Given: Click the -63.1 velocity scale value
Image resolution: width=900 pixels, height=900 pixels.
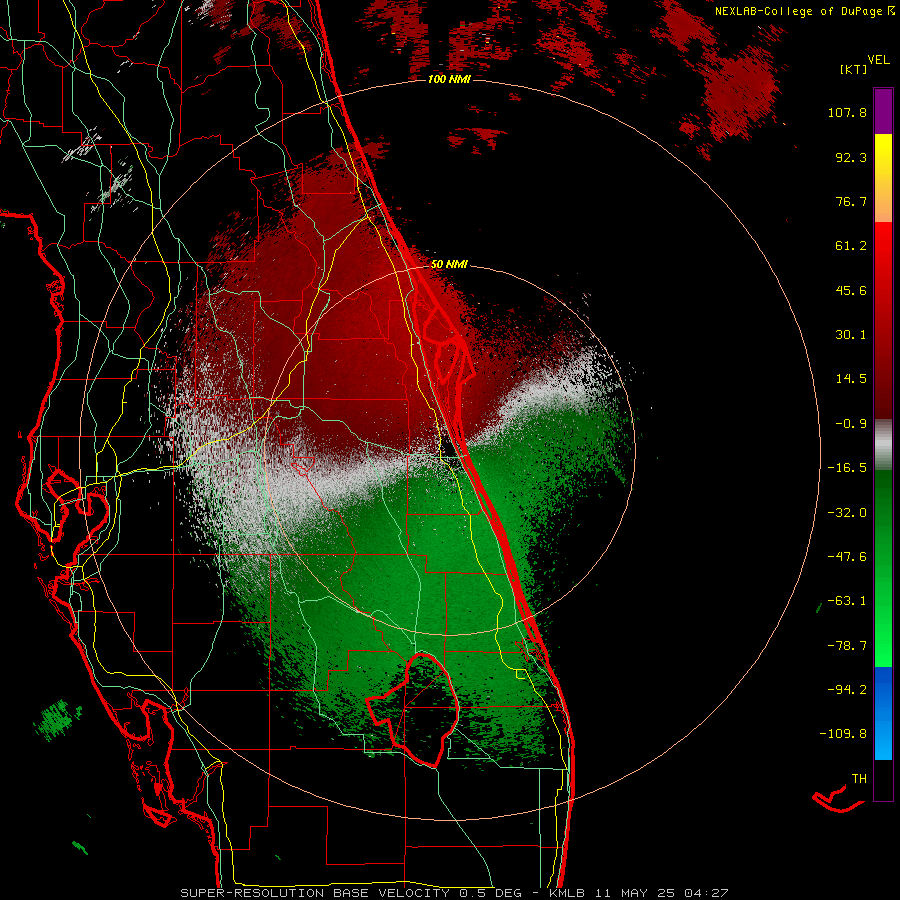Looking at the screenshot, I should pos(847,601).
